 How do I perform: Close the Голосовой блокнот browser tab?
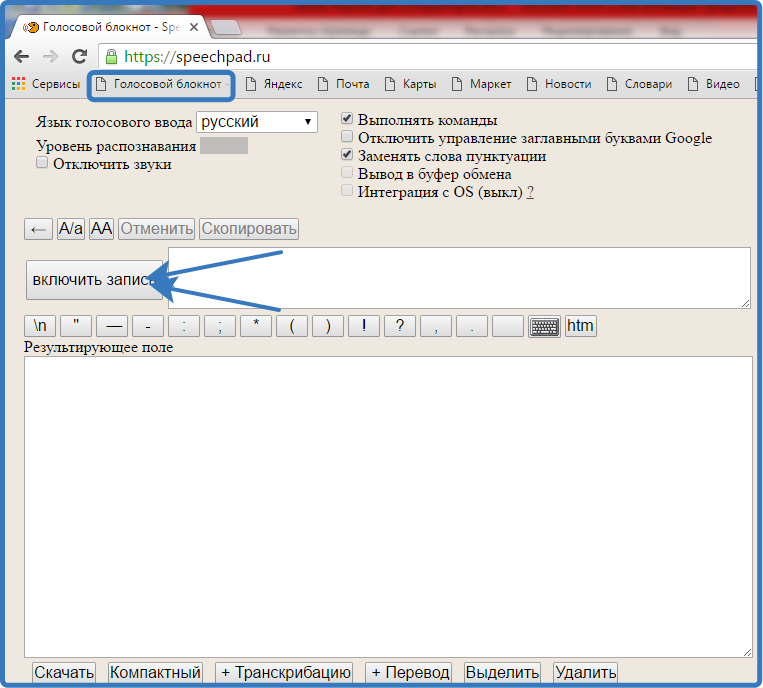pos(194,27)
